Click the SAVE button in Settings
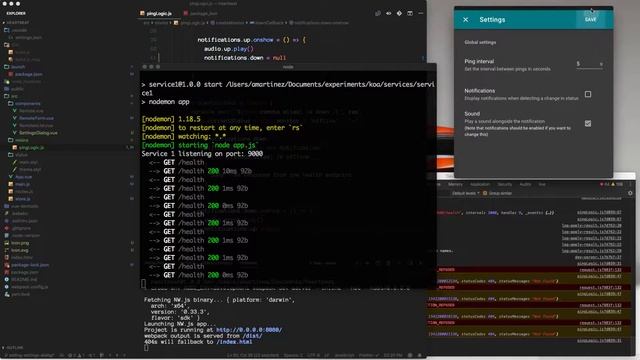This screenshot has width=640, height=360. tap(590, 19)
